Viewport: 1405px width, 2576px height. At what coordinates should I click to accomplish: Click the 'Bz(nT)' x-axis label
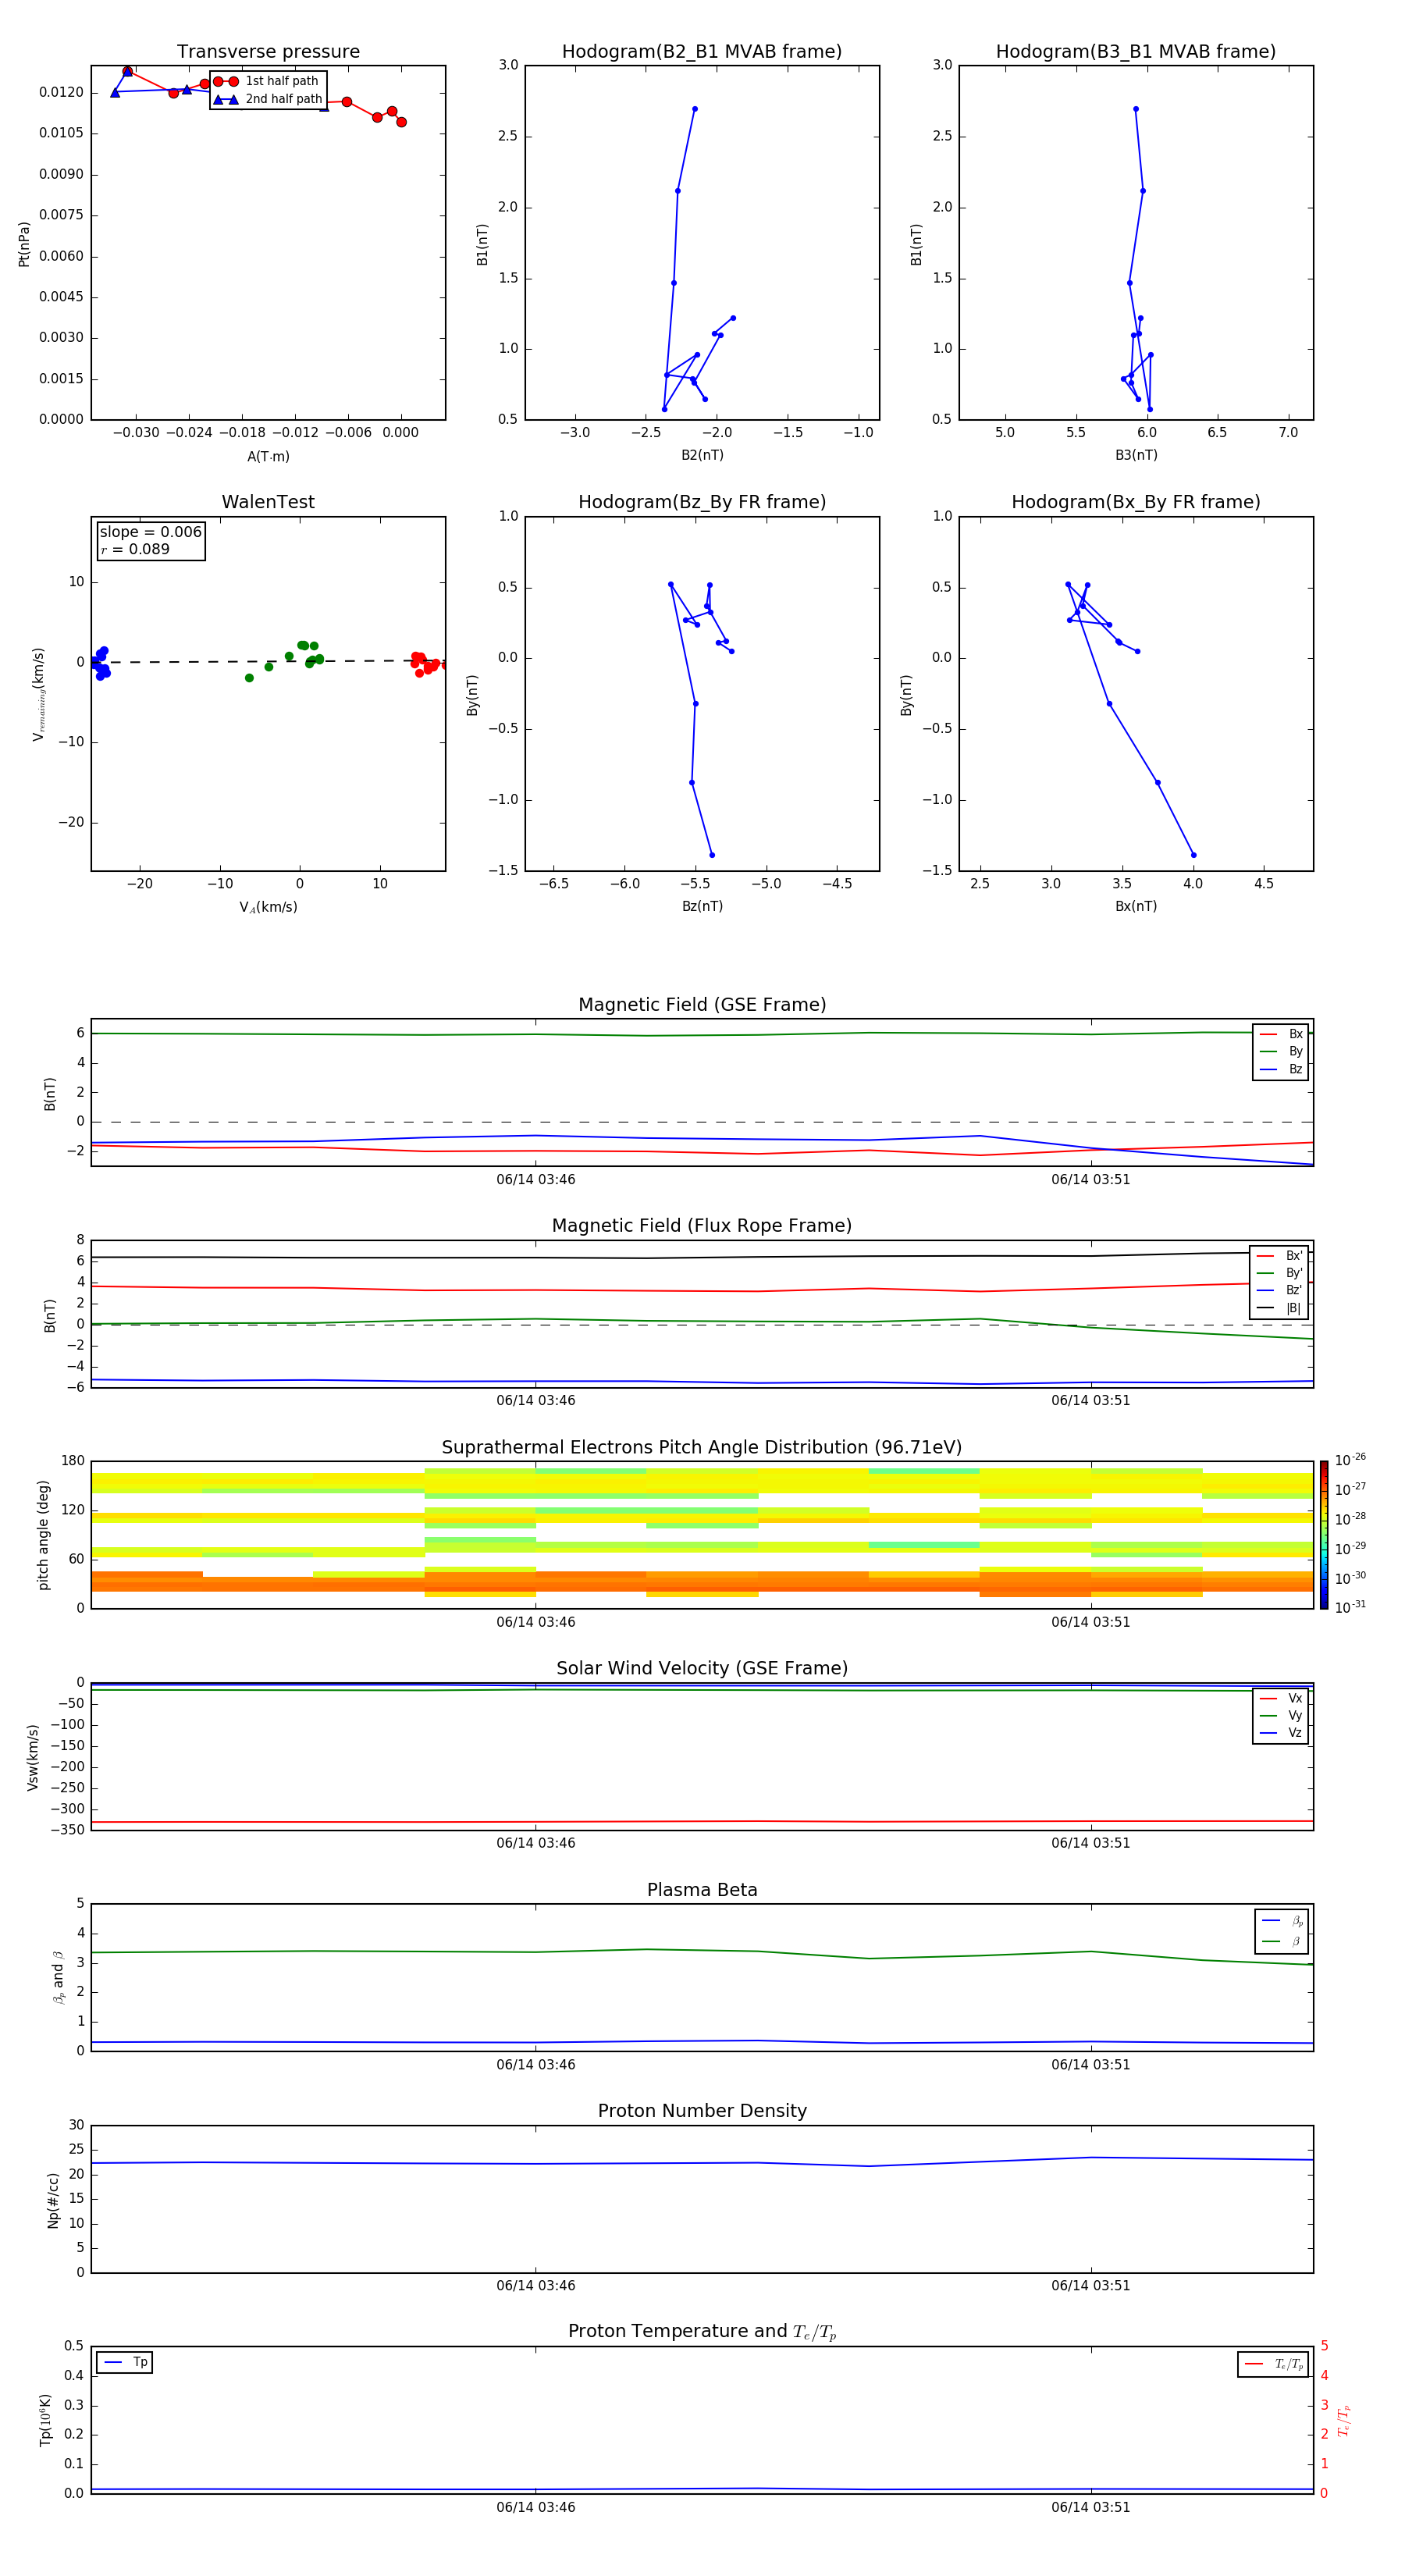click(x=702, y=906)
